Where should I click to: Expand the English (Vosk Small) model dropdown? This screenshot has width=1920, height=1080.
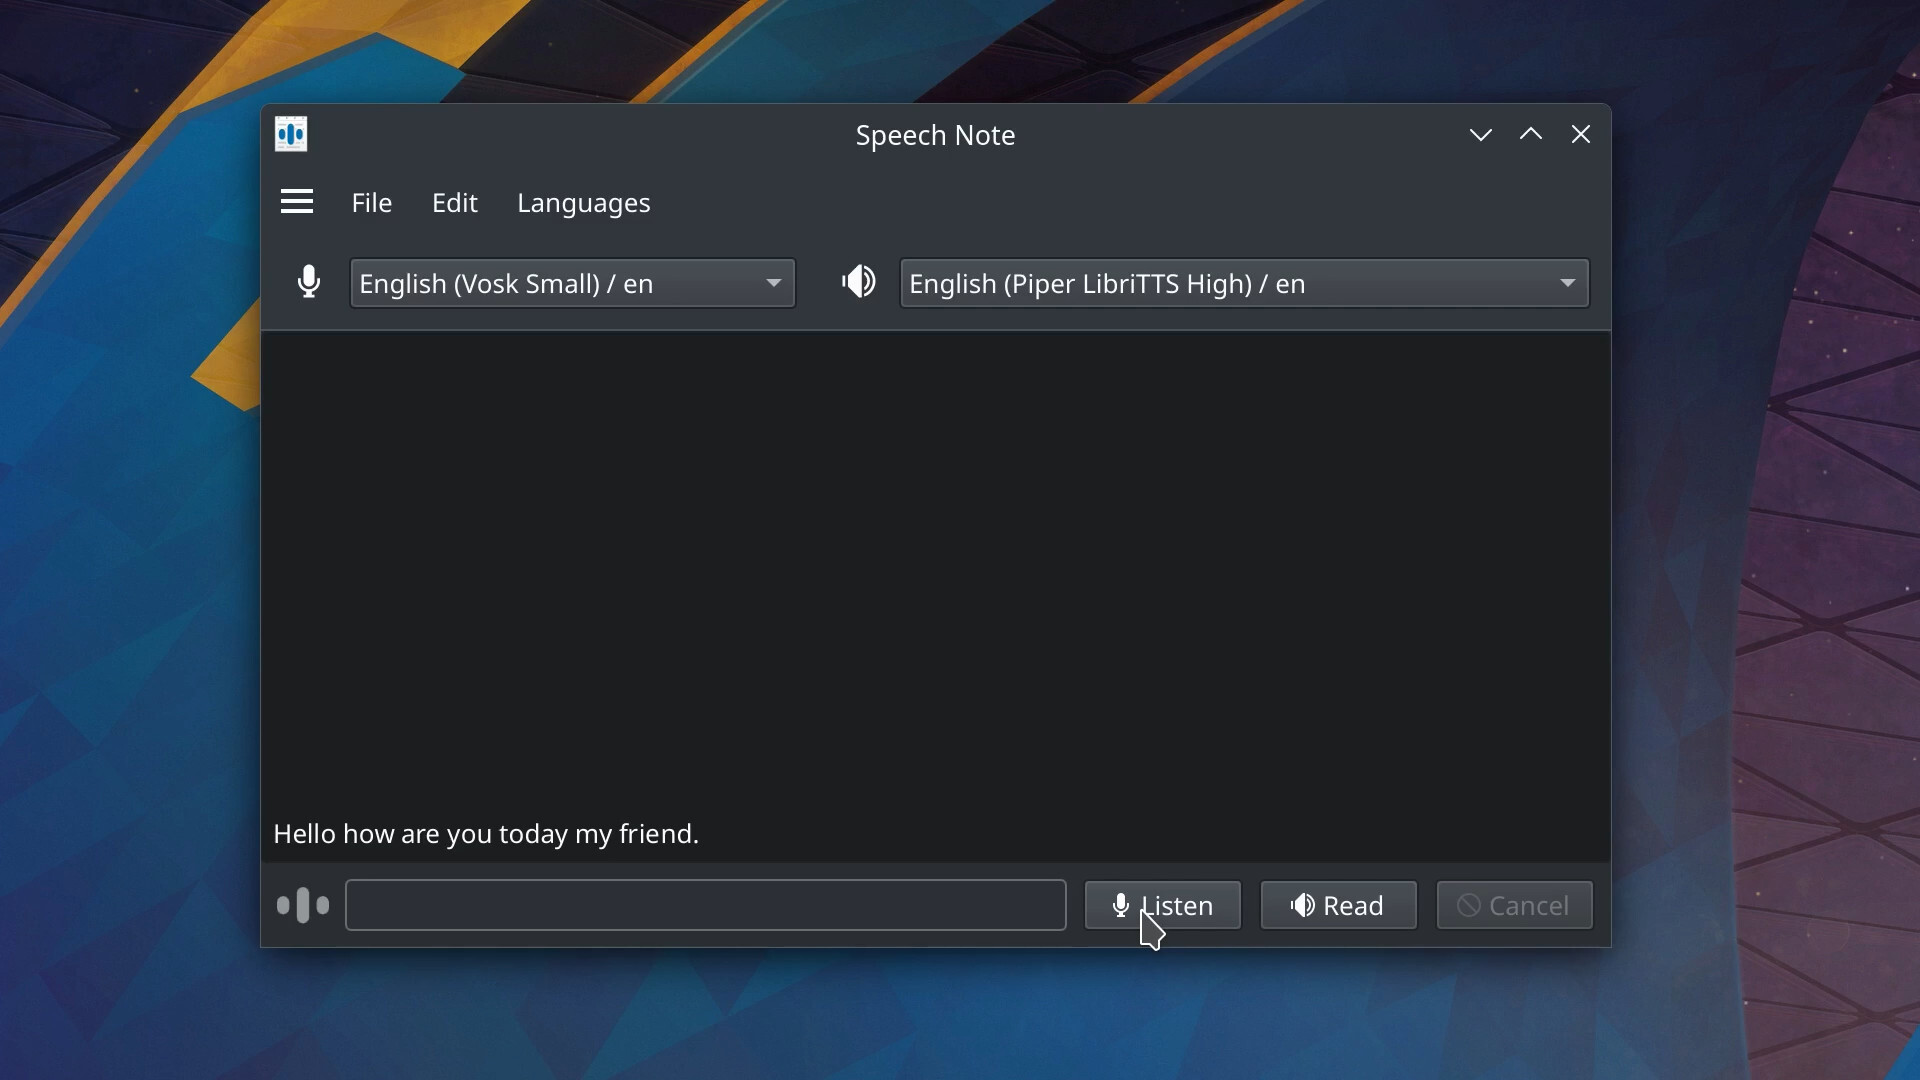573,283
